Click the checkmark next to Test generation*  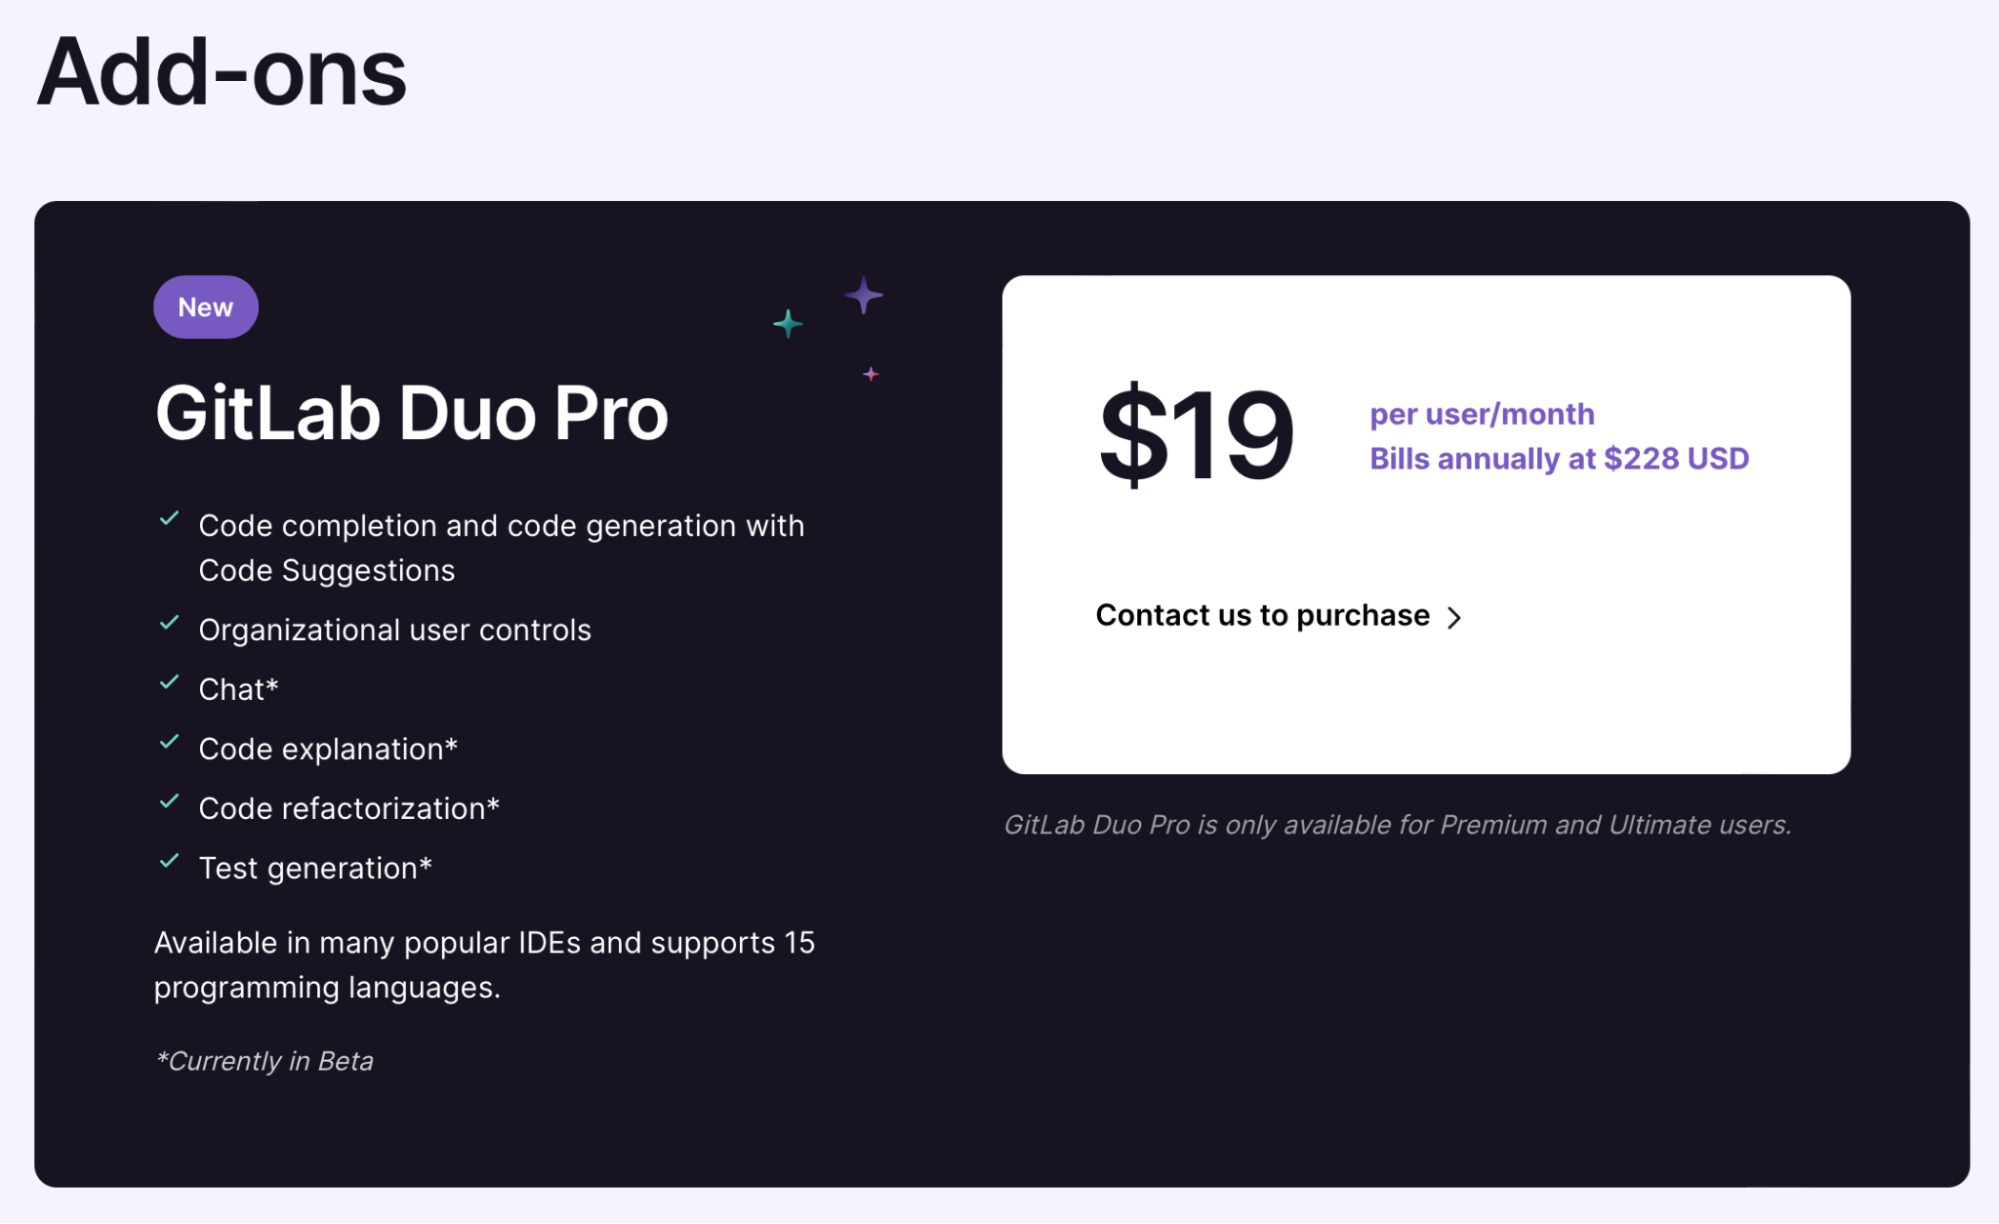pyautogui.click(x=170, y=861)
